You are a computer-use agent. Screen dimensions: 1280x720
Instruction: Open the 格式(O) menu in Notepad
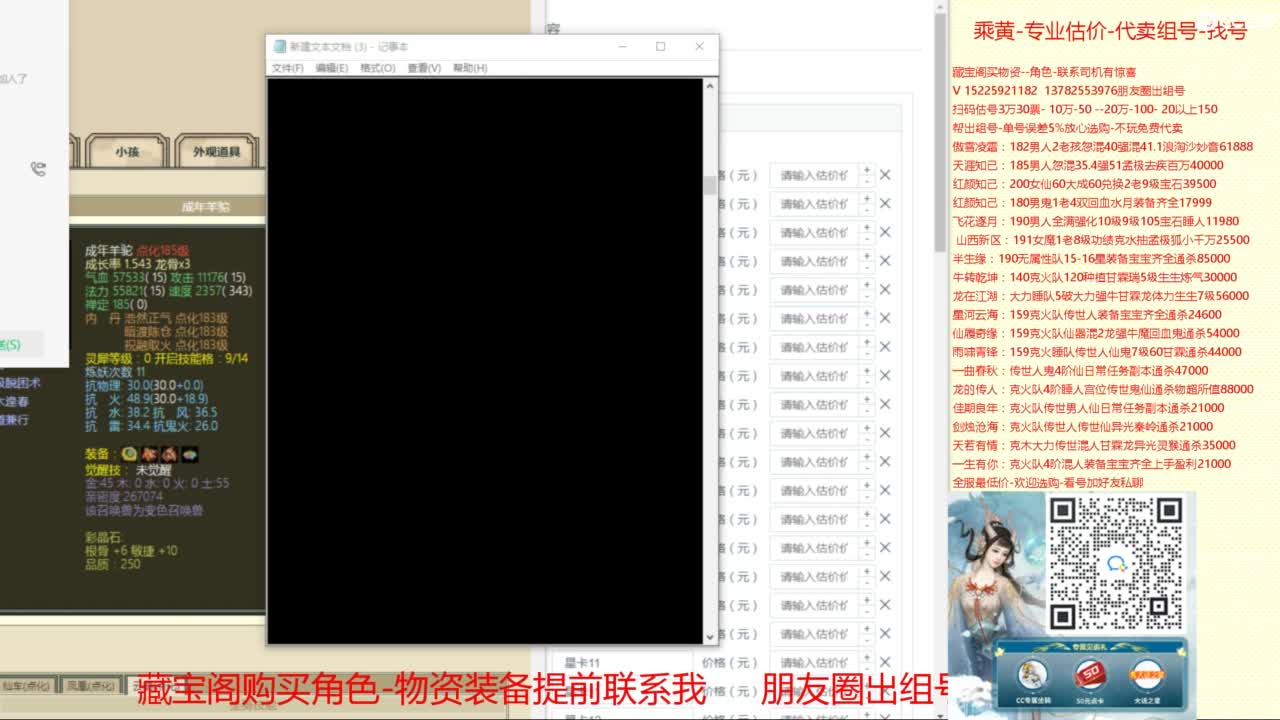pos(377,68)
